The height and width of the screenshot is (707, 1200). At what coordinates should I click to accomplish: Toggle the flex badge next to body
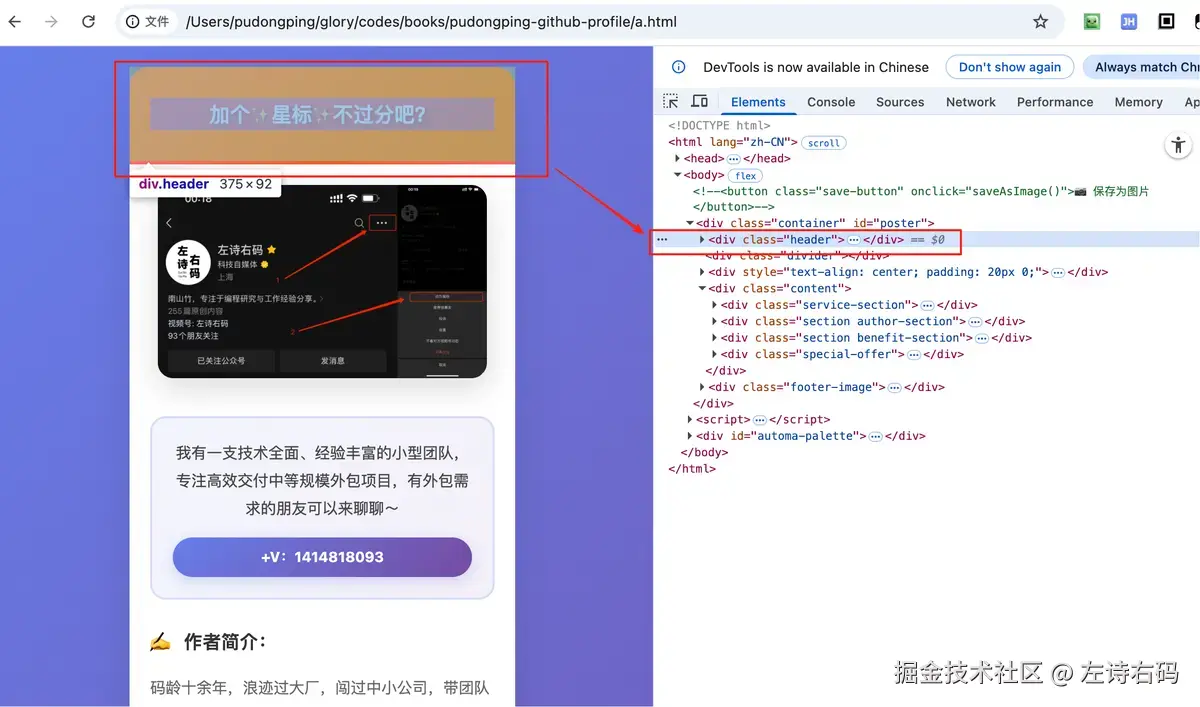746,176
